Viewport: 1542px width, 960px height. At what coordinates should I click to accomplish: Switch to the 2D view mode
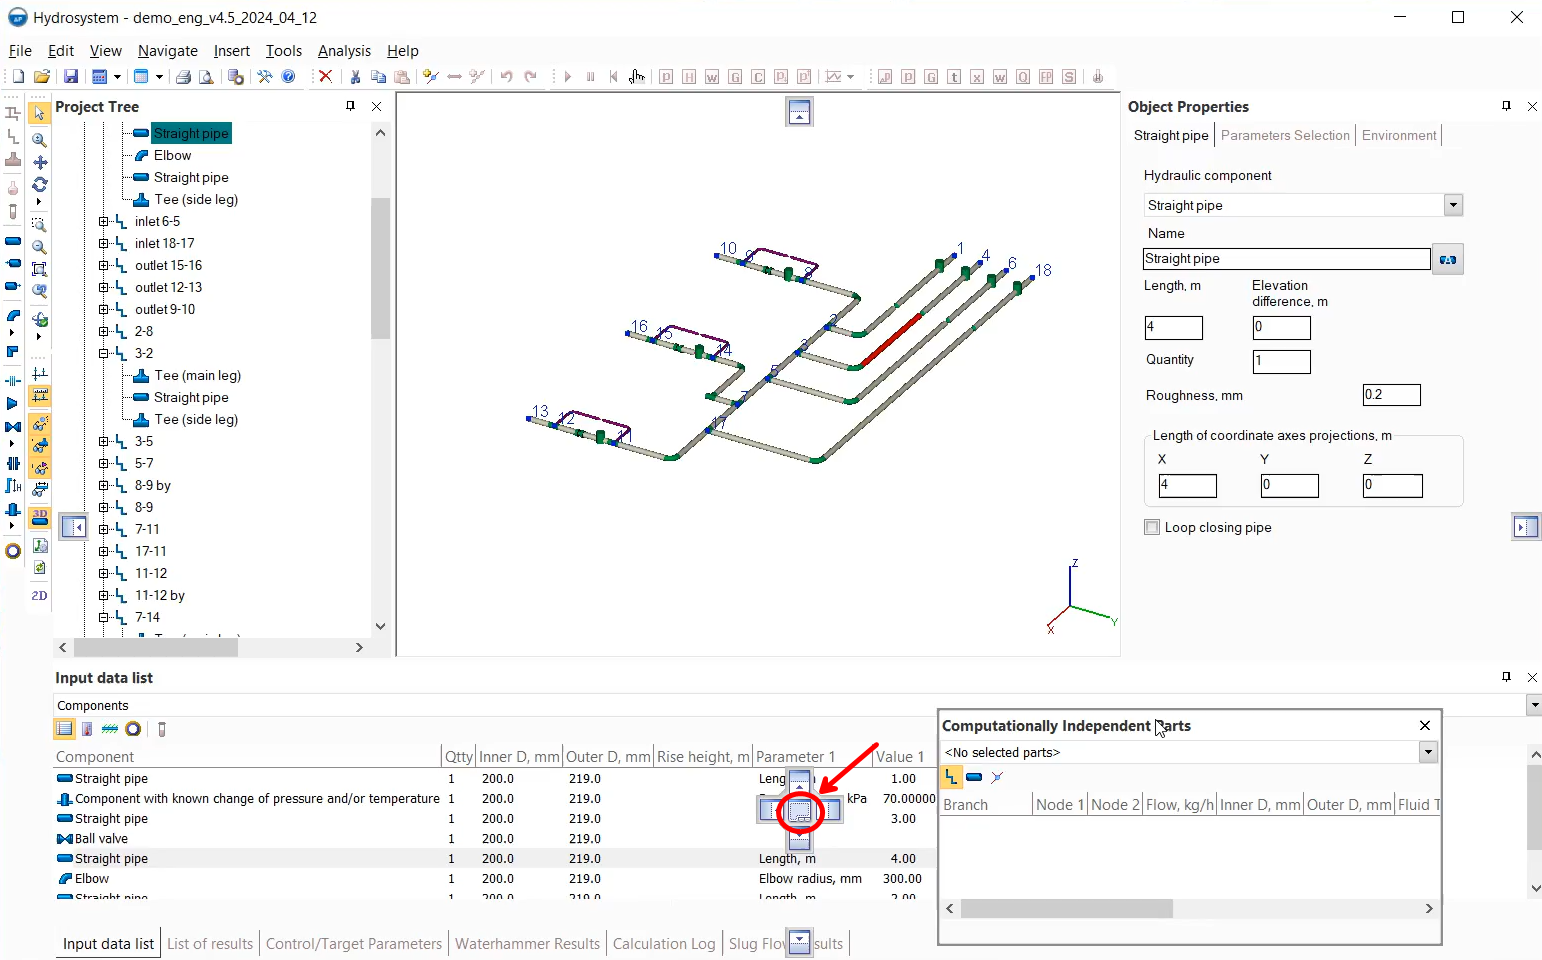39,595
